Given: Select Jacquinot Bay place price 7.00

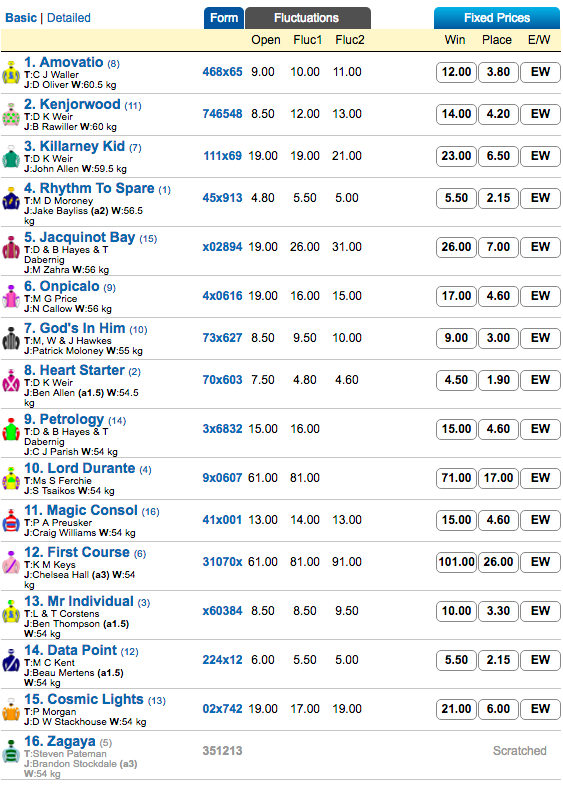Looking at the screenshot, I should click(x=498, y=247).
